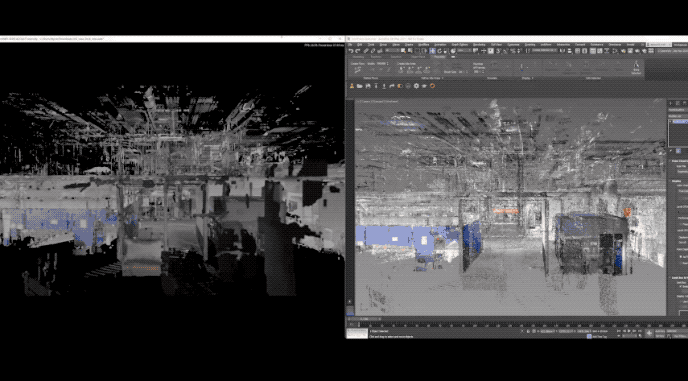Click the Play animation button
Viewport: 688px width, 381px height.
pos(629,331)
